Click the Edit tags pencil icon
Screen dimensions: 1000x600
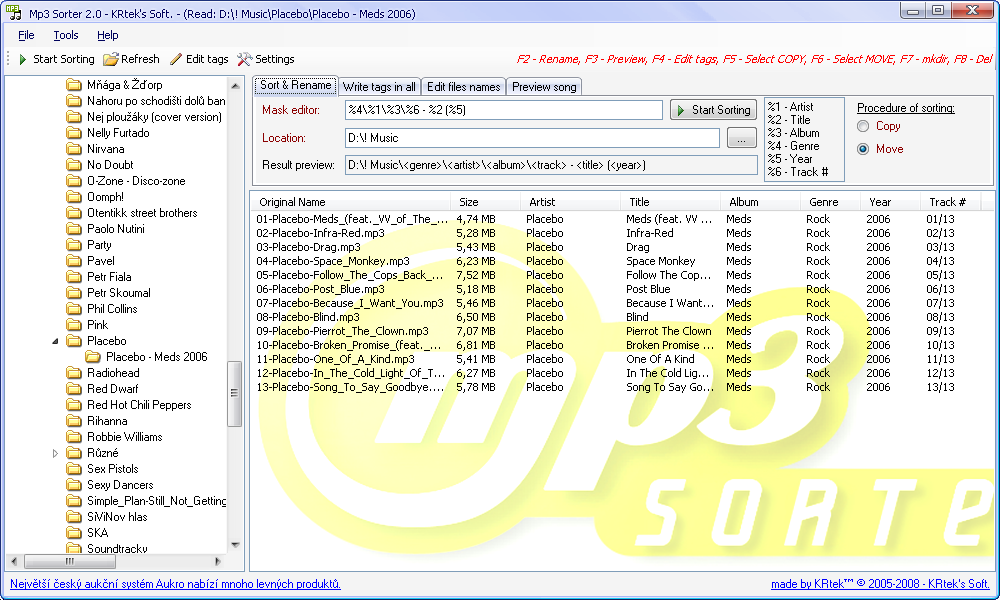coord(176,59)
